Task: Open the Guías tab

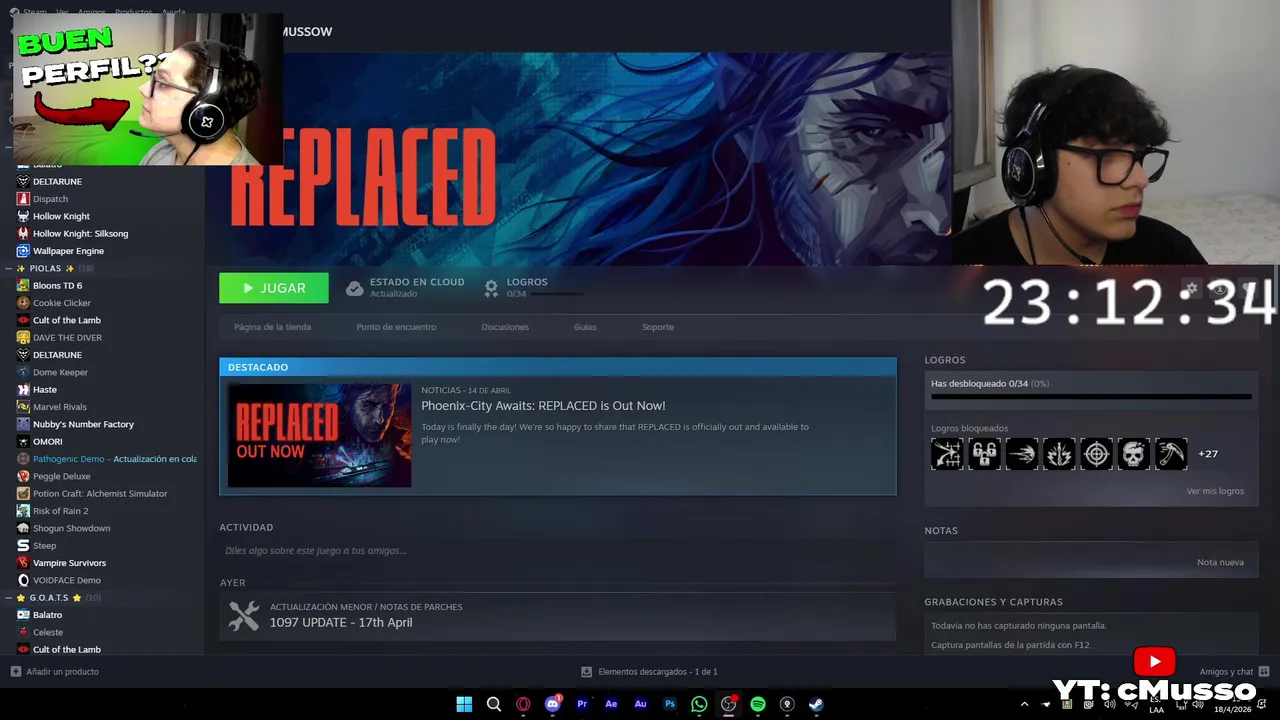Action: (x=585, y=327)
